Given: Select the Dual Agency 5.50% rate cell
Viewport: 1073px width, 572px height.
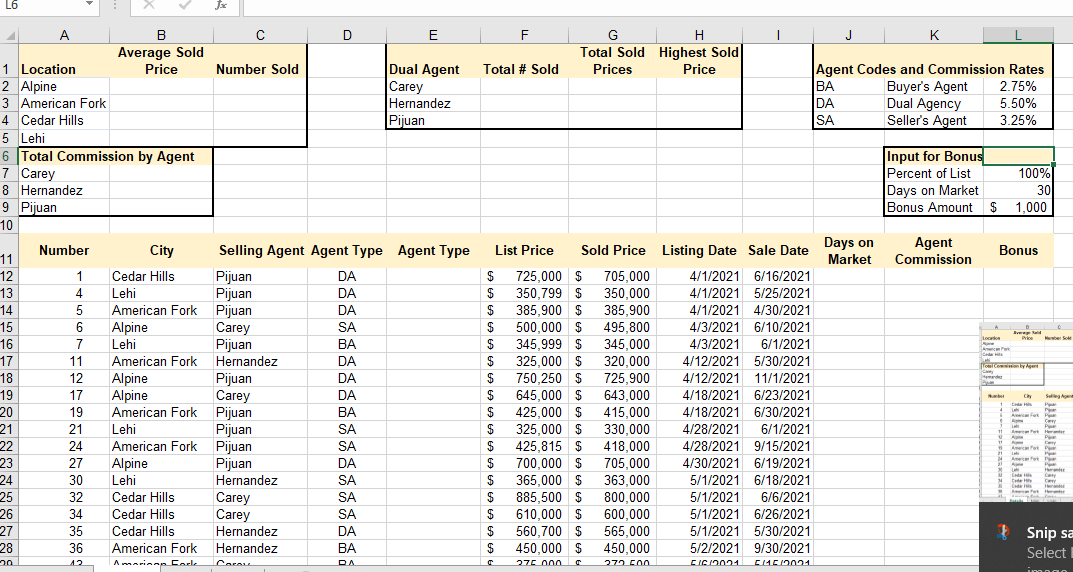Looking at the screenshot, I should [1018, 103].
